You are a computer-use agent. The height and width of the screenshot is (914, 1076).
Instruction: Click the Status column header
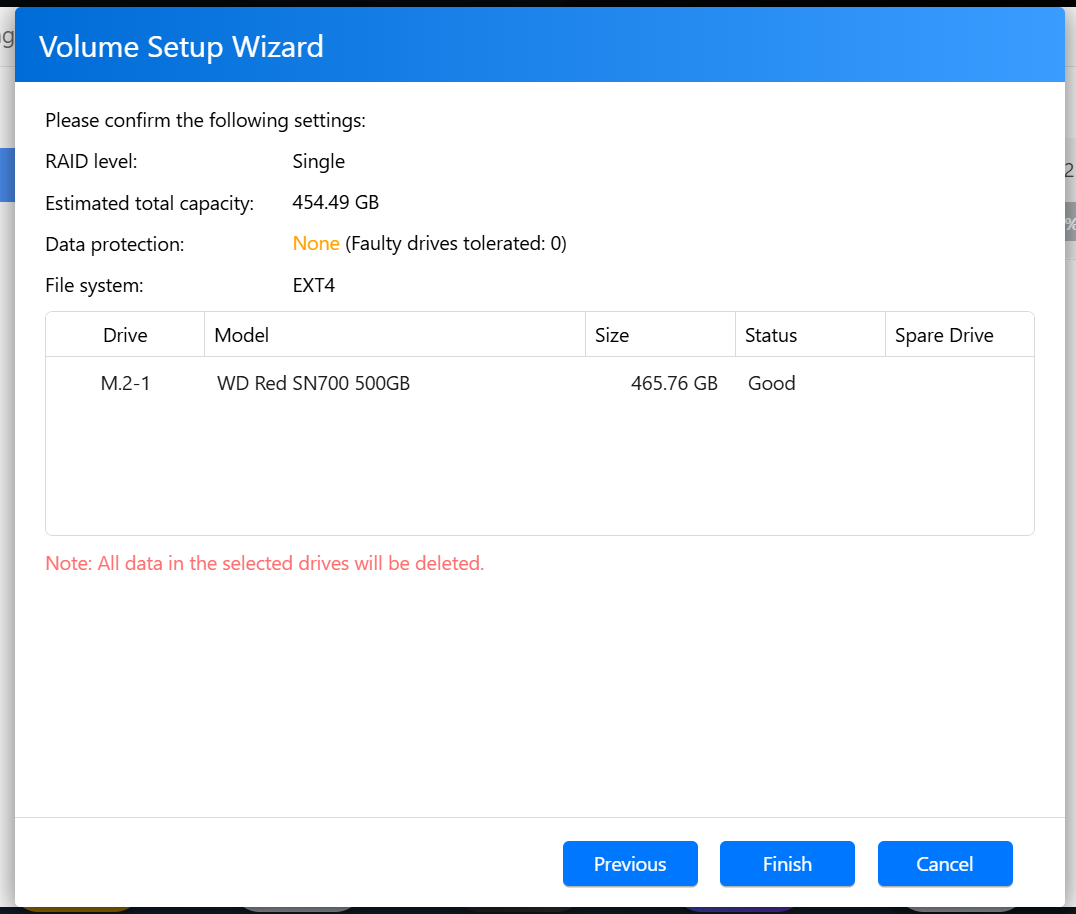(810, 335)
